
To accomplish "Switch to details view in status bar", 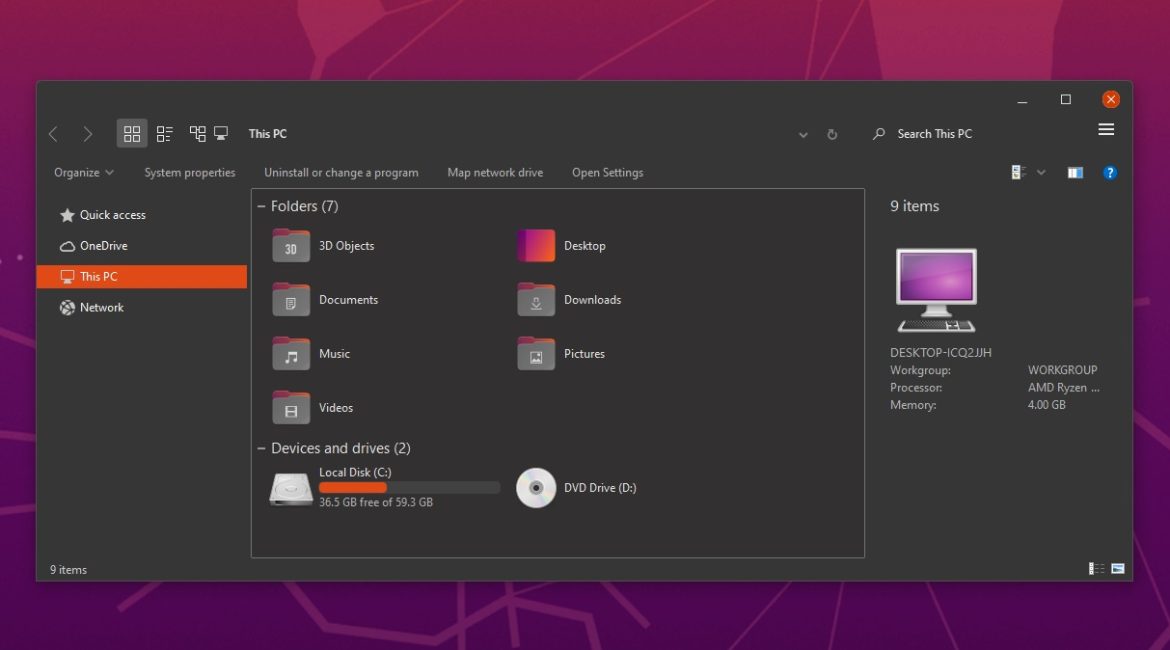I will tap(1097, 569).
